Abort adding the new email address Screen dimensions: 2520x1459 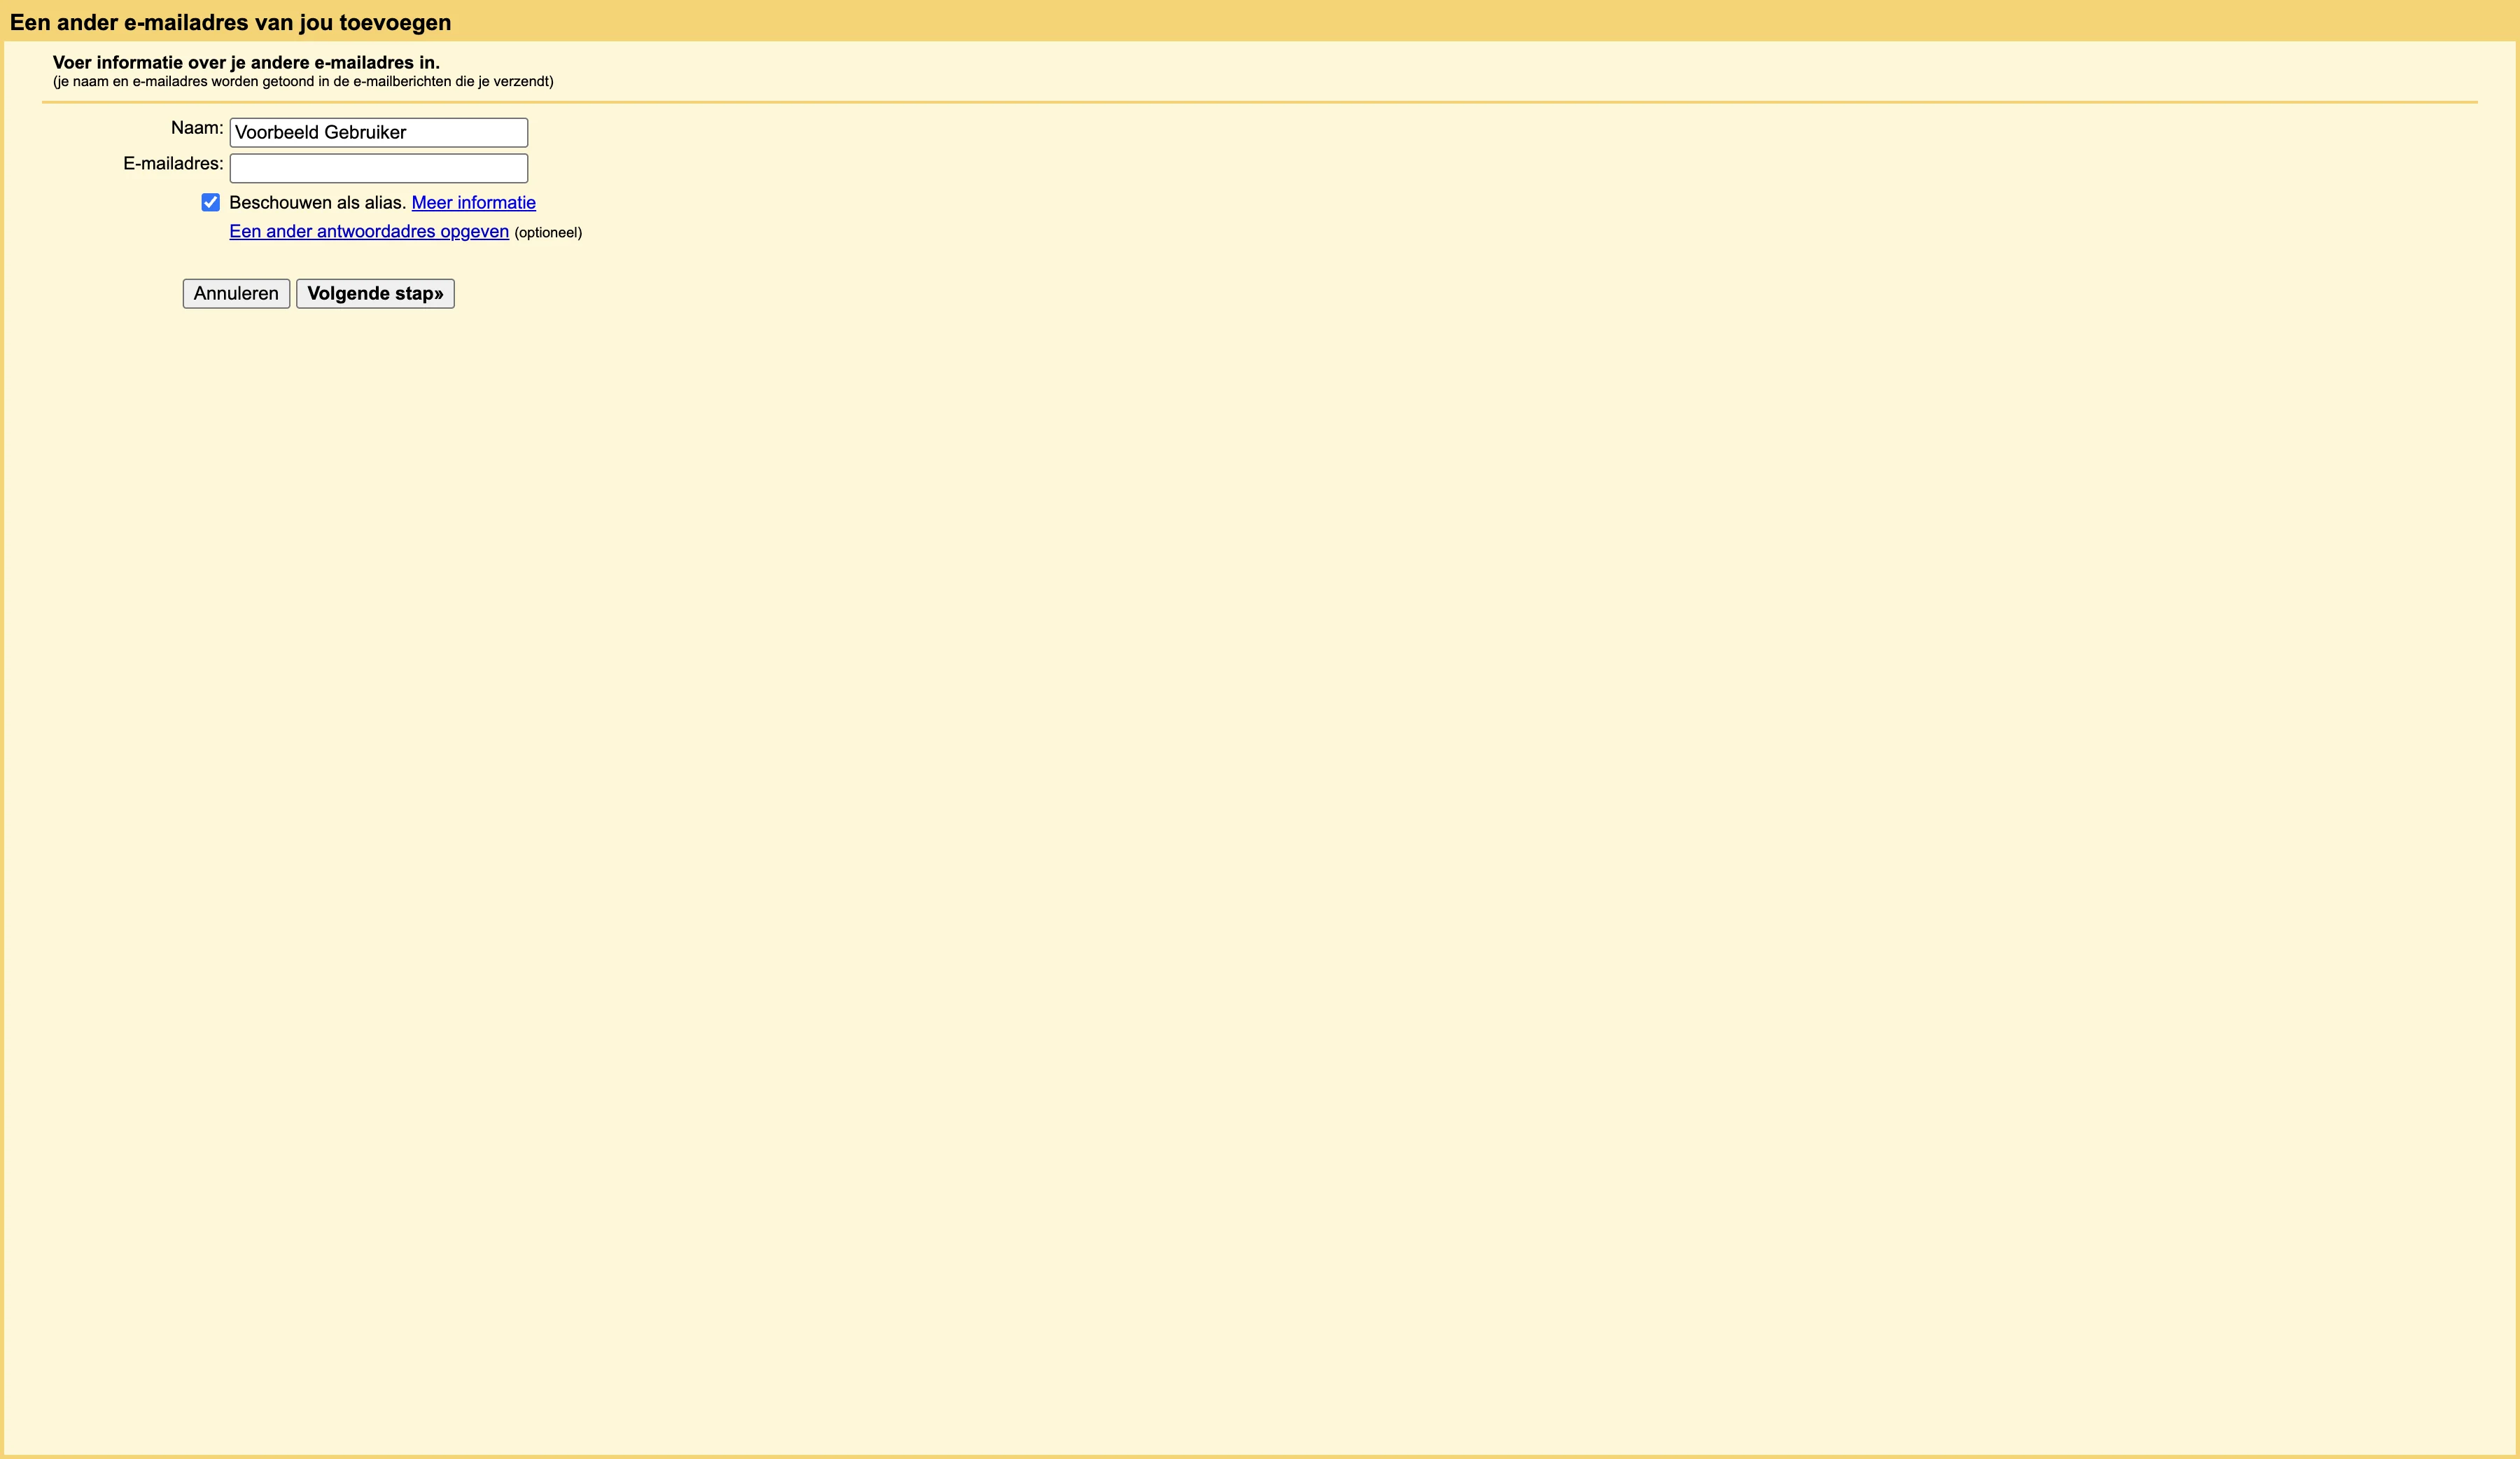click(235, 293)
